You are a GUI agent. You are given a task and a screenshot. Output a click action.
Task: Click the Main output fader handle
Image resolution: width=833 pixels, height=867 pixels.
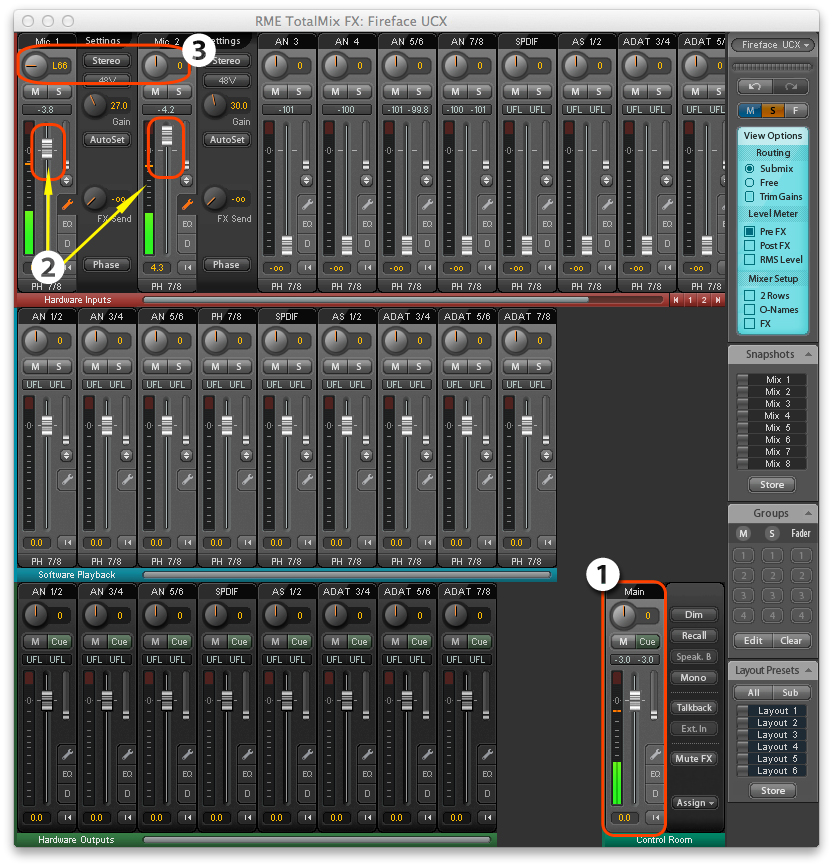coord(633,699)
